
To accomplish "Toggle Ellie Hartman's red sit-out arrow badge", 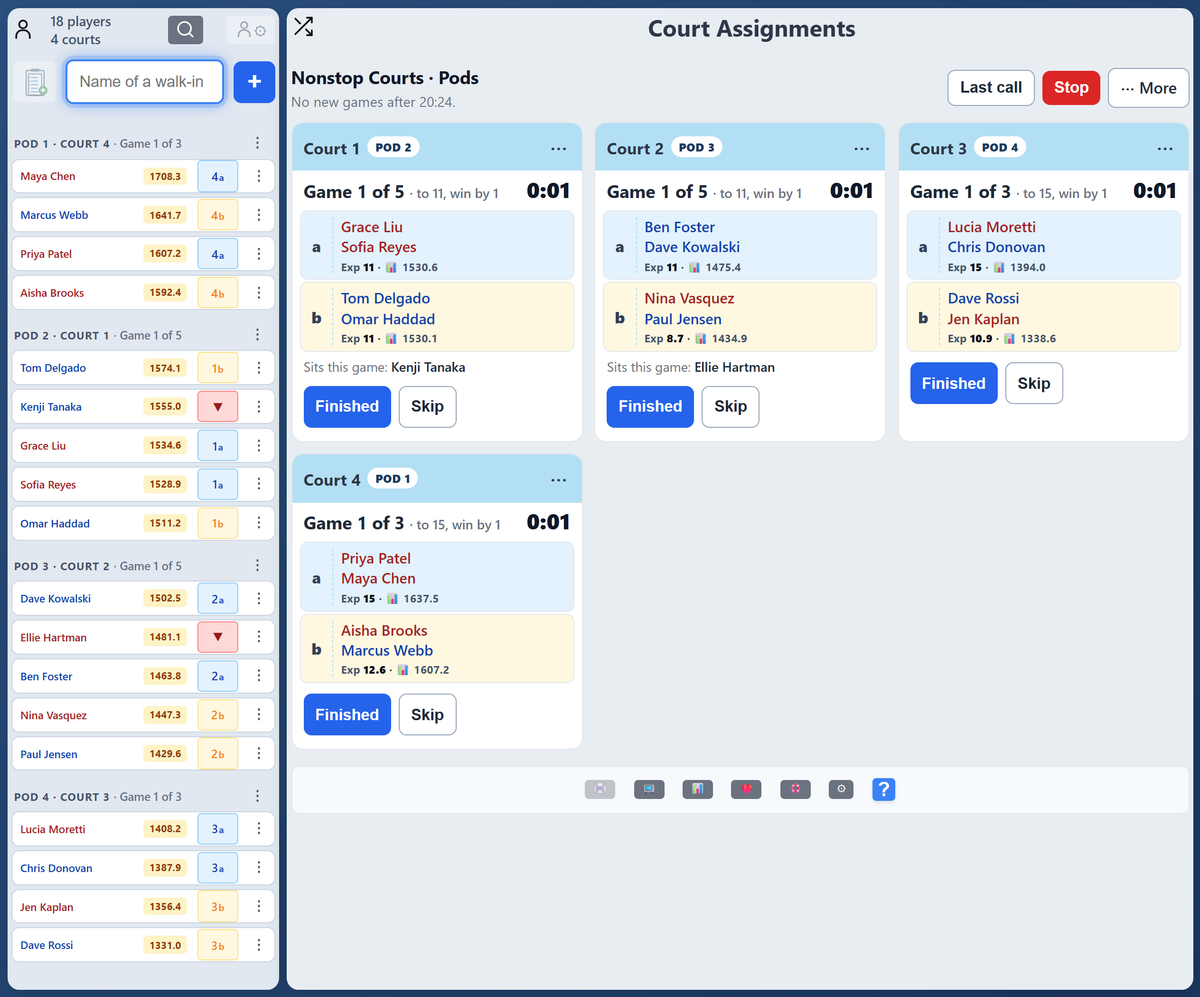I will pyautogui.click(x=218, y=637).
